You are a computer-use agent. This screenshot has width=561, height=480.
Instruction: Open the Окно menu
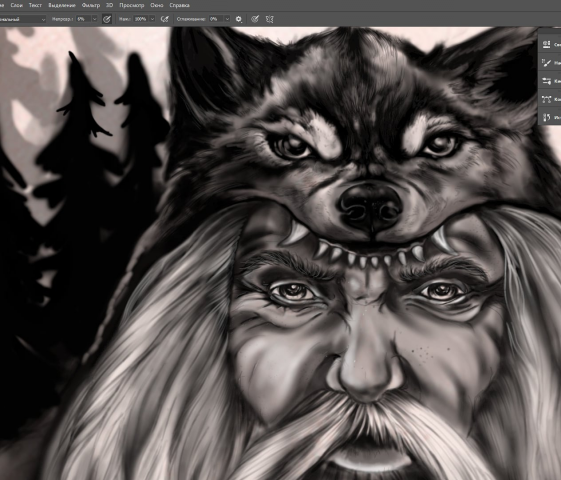[x=157, y=5]
